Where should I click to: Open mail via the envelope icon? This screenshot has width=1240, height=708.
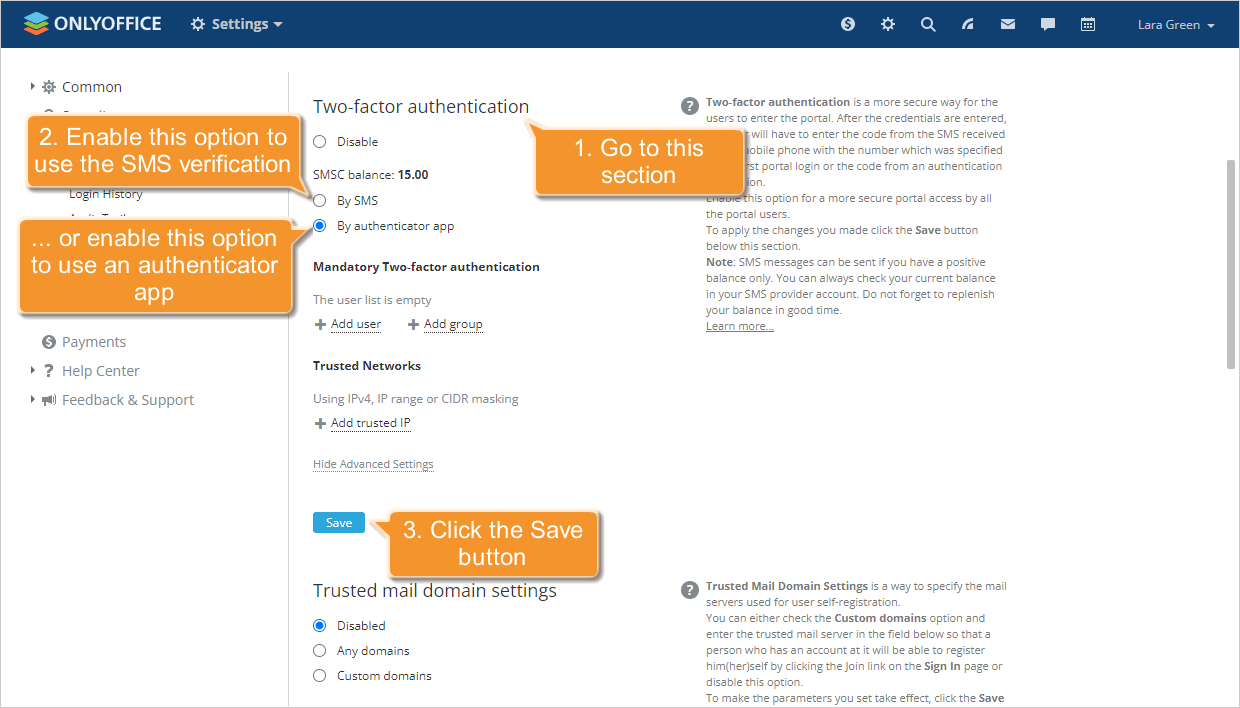(1008, 24)
